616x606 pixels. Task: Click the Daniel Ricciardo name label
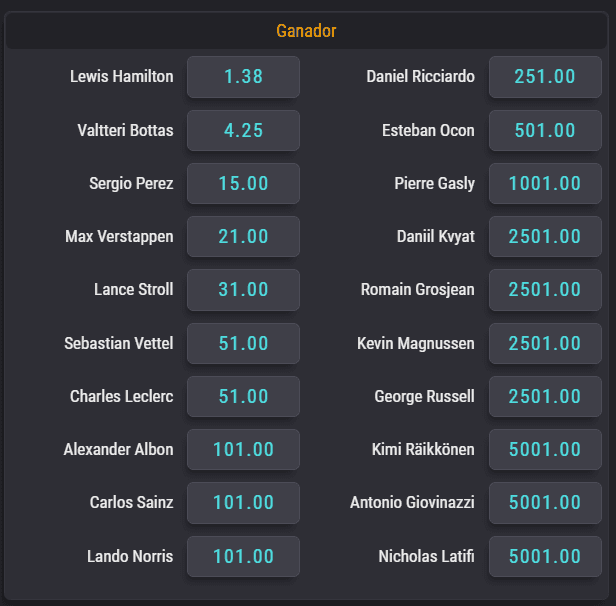421,77
